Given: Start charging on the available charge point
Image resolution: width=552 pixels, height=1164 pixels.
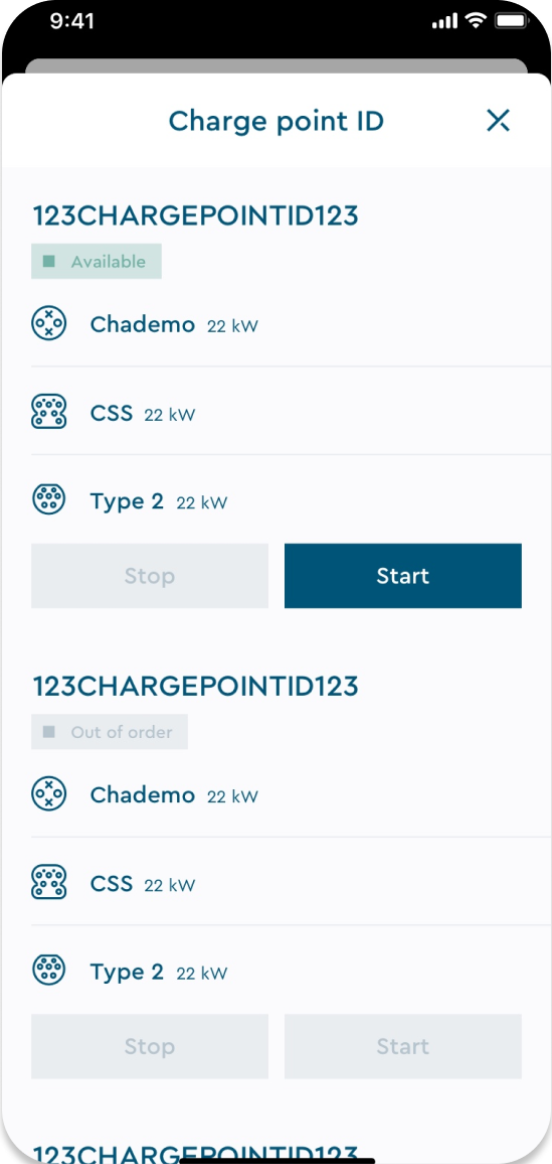Looking at the screenshot, I should [x=403, y=576].
